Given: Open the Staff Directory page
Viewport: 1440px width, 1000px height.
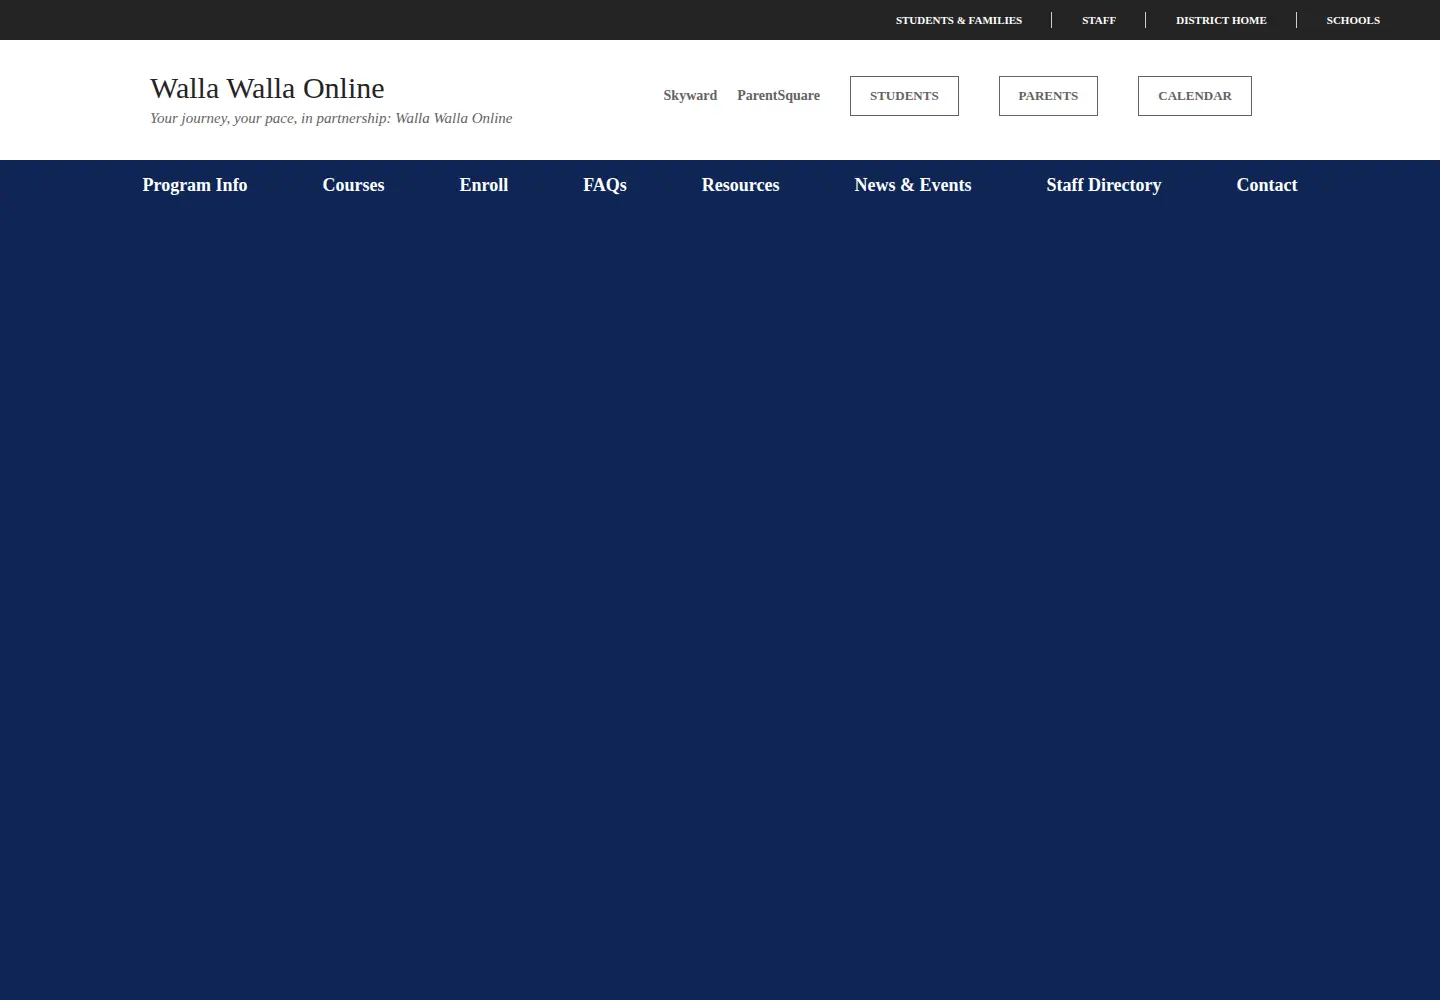Looking at the screenshot, I should coord(1104,185).
